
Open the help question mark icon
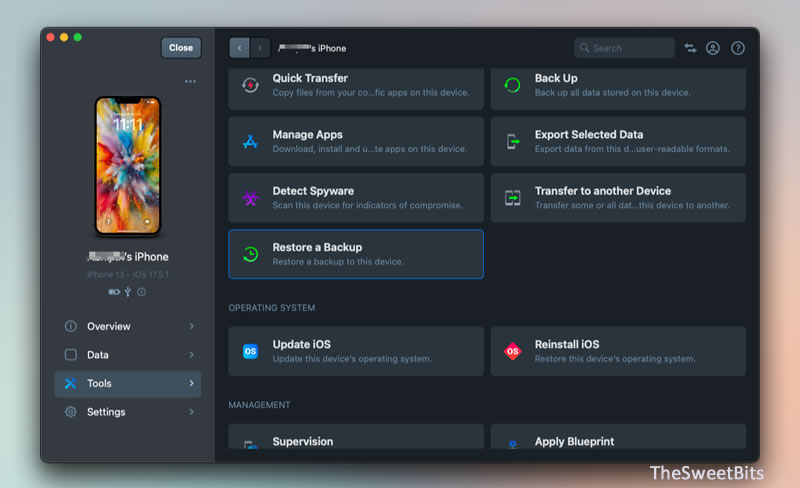[738, 48]
